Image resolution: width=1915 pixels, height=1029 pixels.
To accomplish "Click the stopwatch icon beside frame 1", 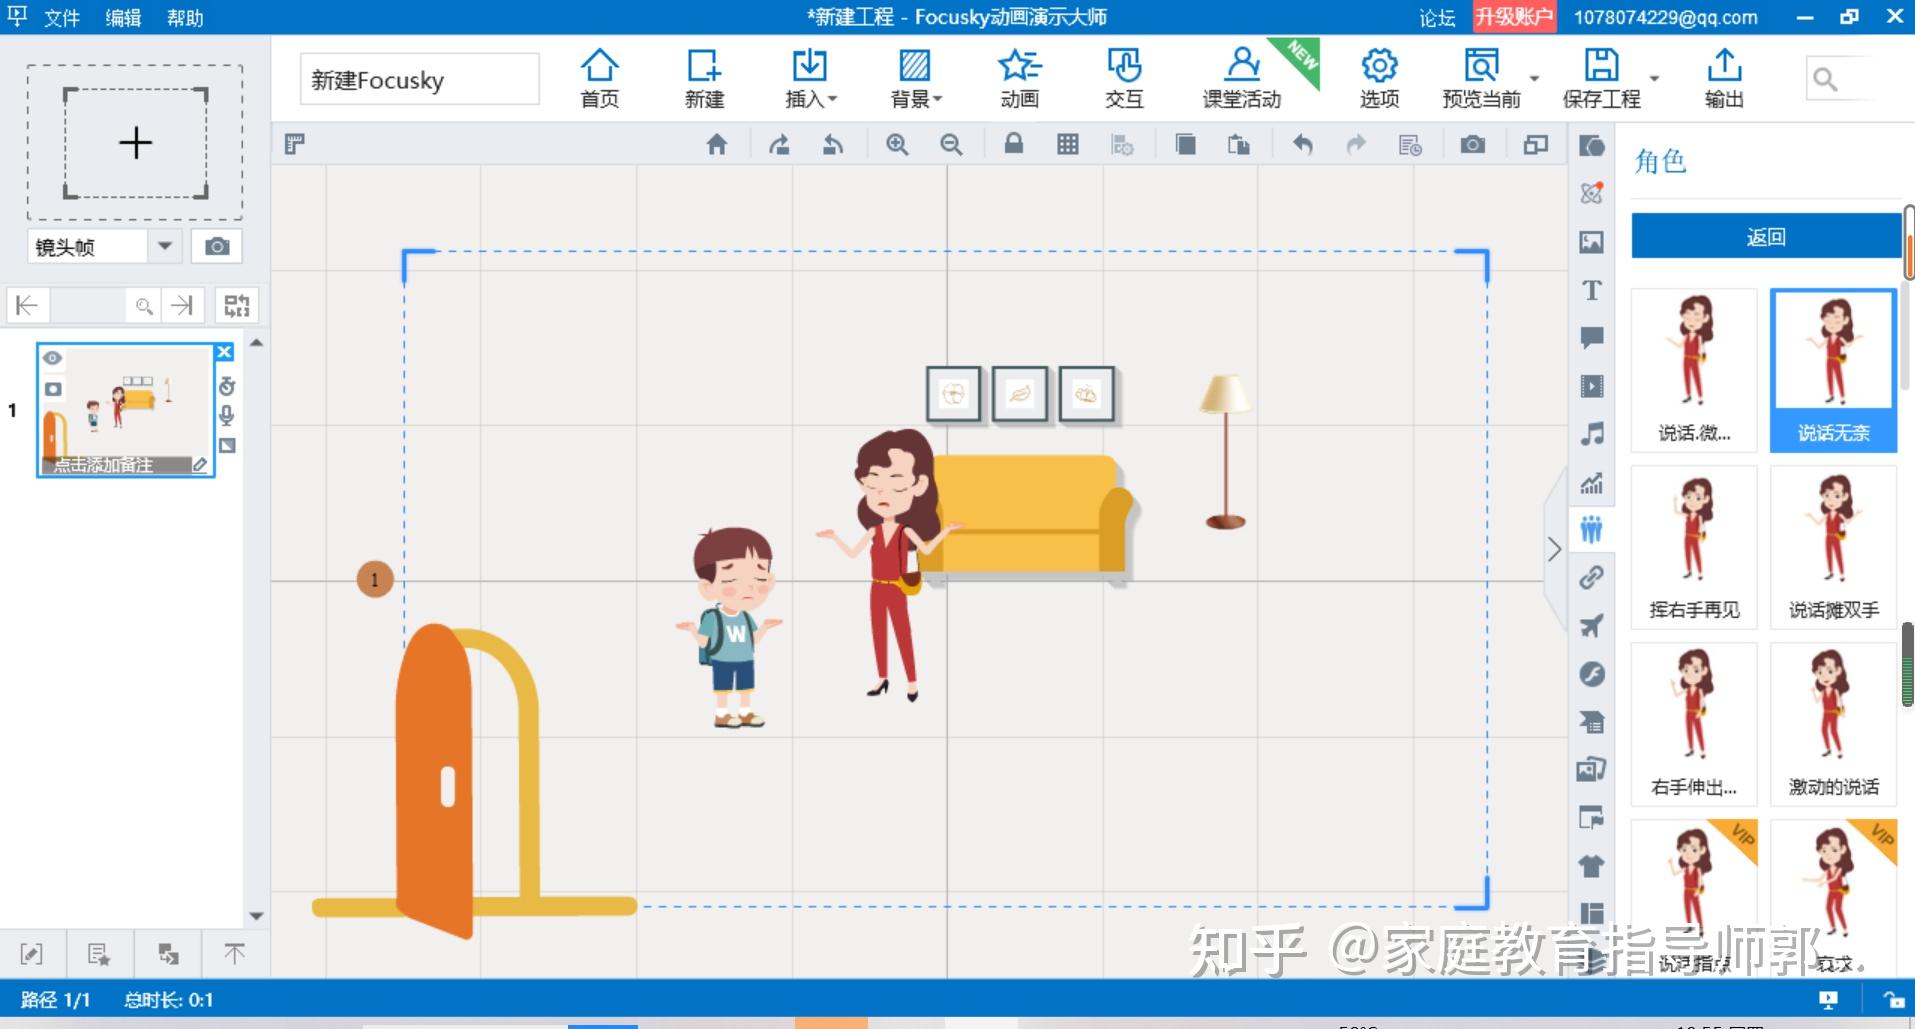I will tap(227, 386).
